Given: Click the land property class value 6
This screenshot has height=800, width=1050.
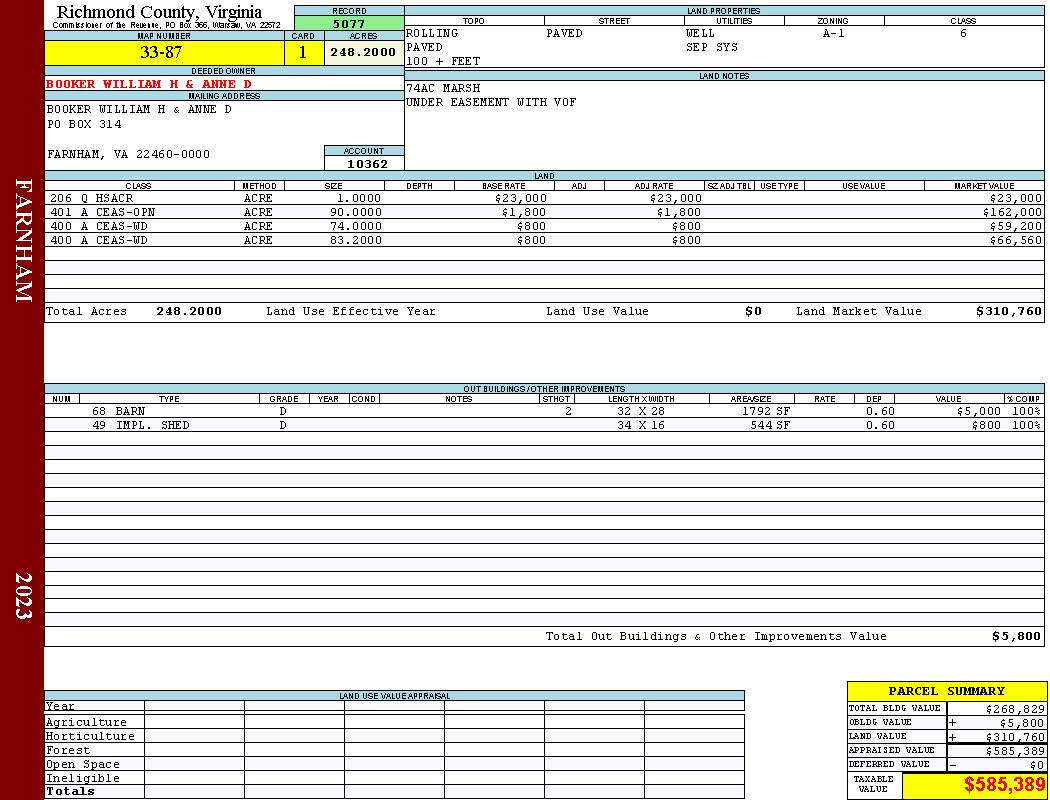Looking at the screenshot, I should (963, 33).
